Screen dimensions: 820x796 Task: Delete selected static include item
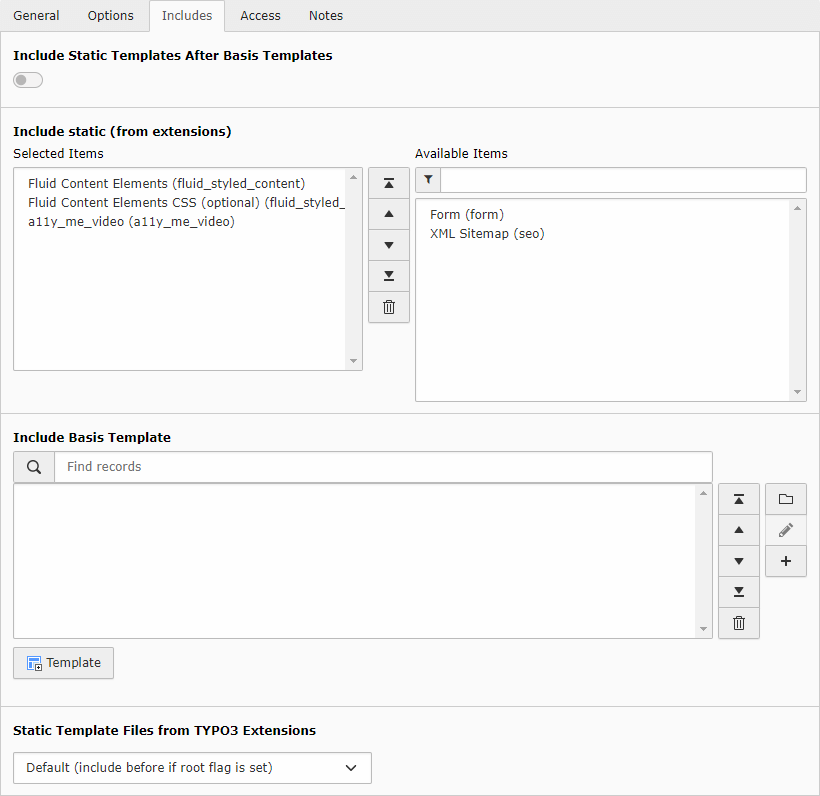389,307
